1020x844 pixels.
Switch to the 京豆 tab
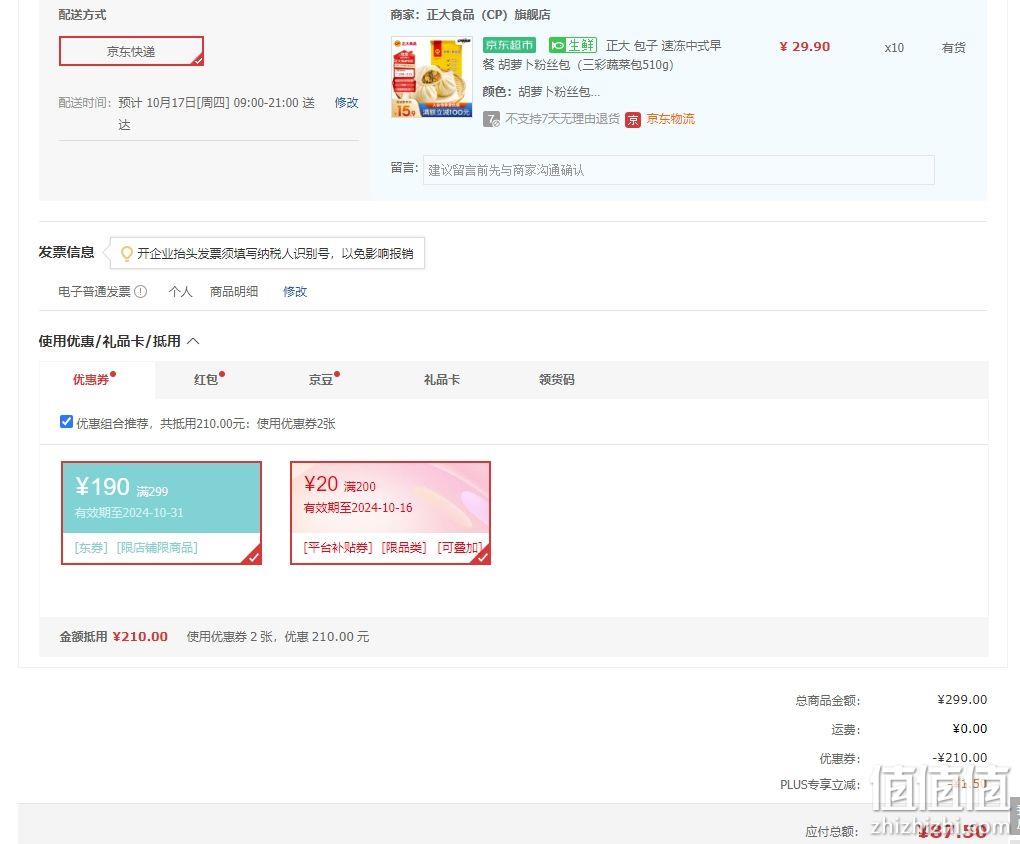click(x=321, y=379)
